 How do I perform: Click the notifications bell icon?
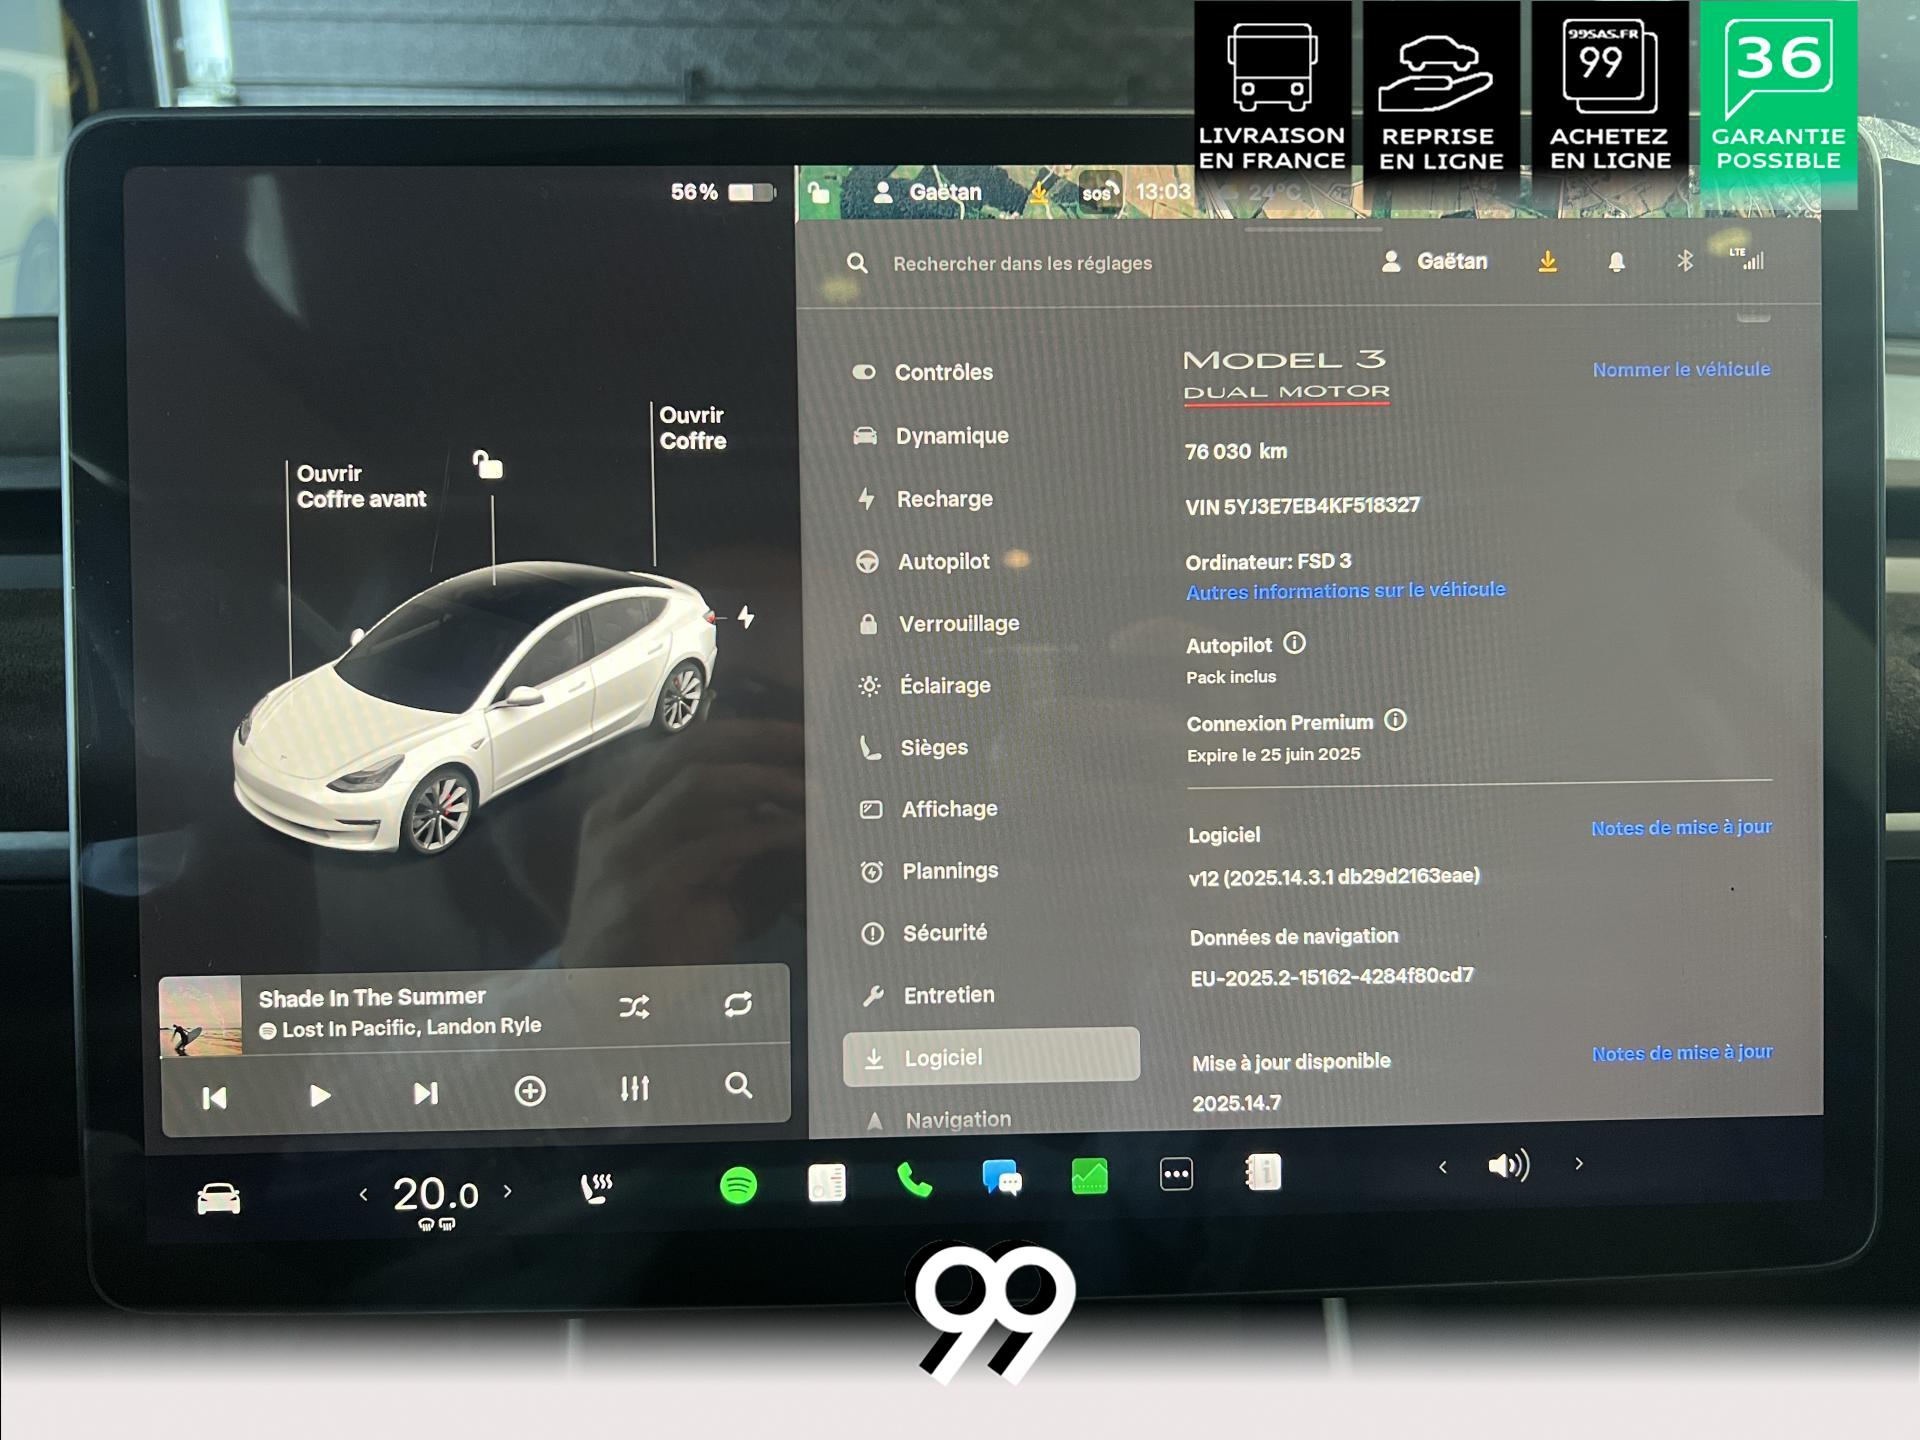click(x=1616, y=262)
